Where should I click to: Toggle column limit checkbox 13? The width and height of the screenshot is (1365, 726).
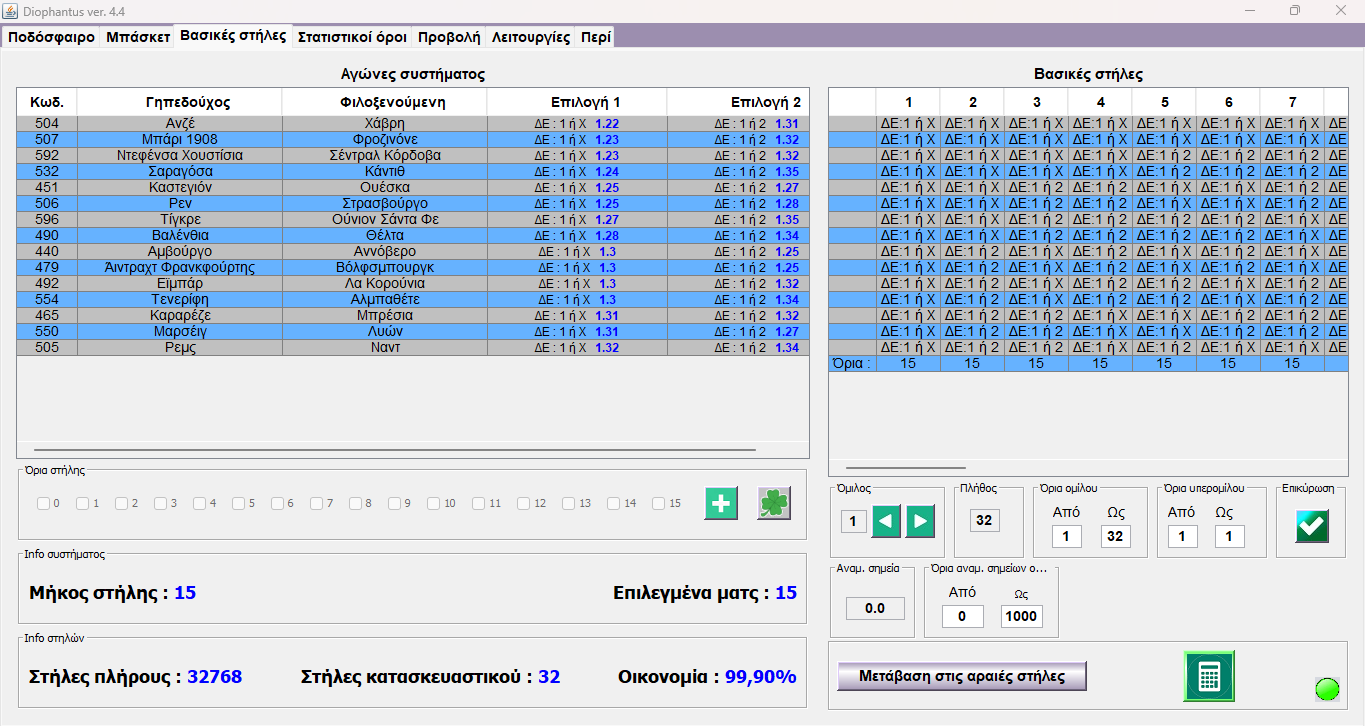point(569,503)
